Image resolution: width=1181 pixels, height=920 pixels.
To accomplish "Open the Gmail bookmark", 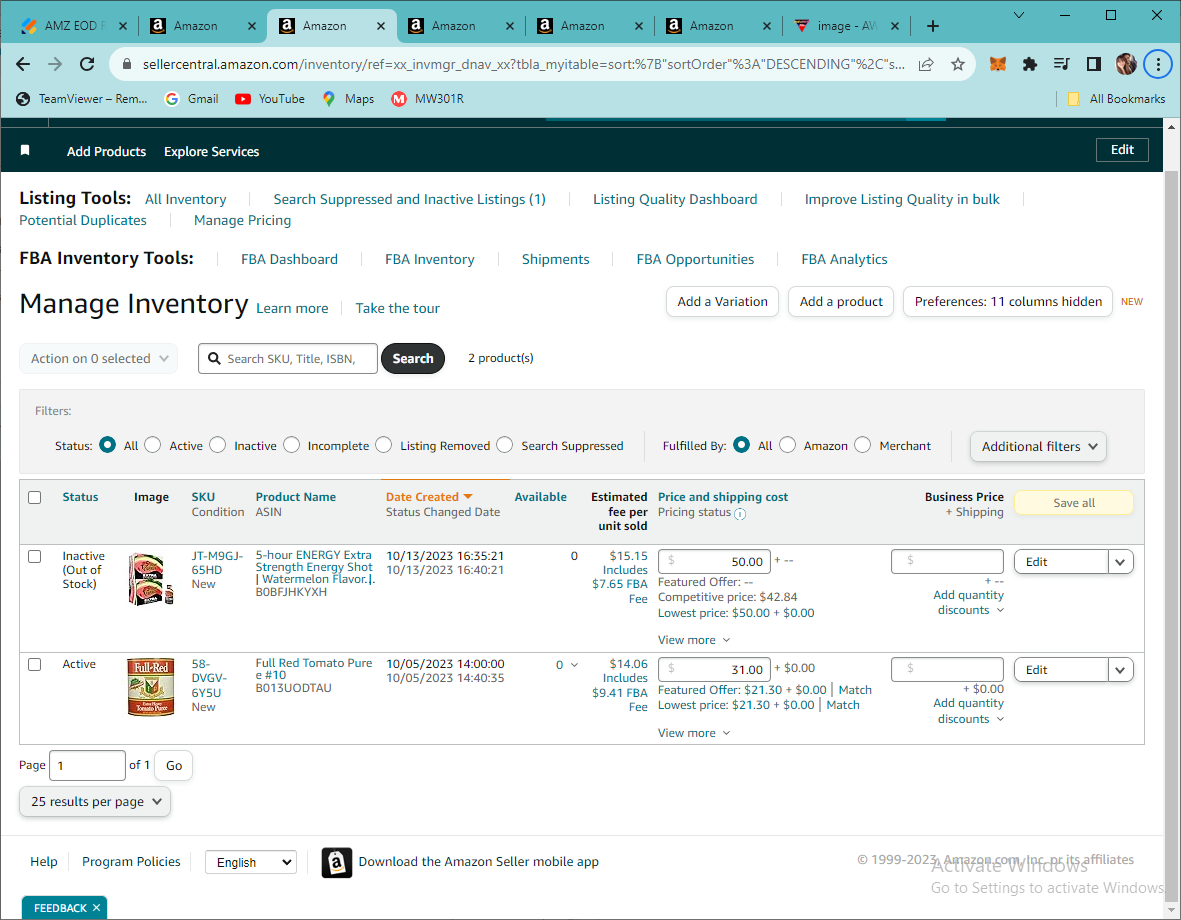I will coord(192,99).
